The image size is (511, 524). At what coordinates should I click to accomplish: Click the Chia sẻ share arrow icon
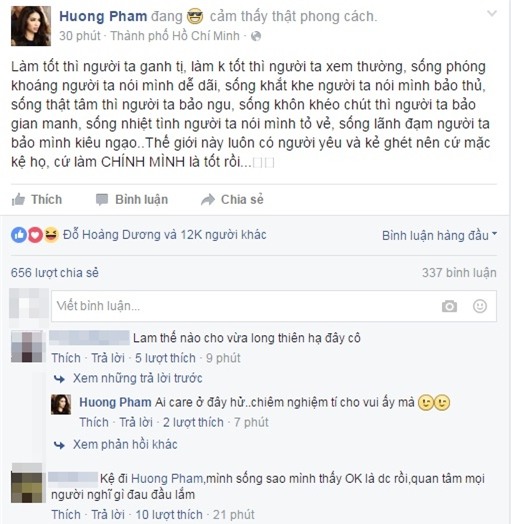point(208,200)
